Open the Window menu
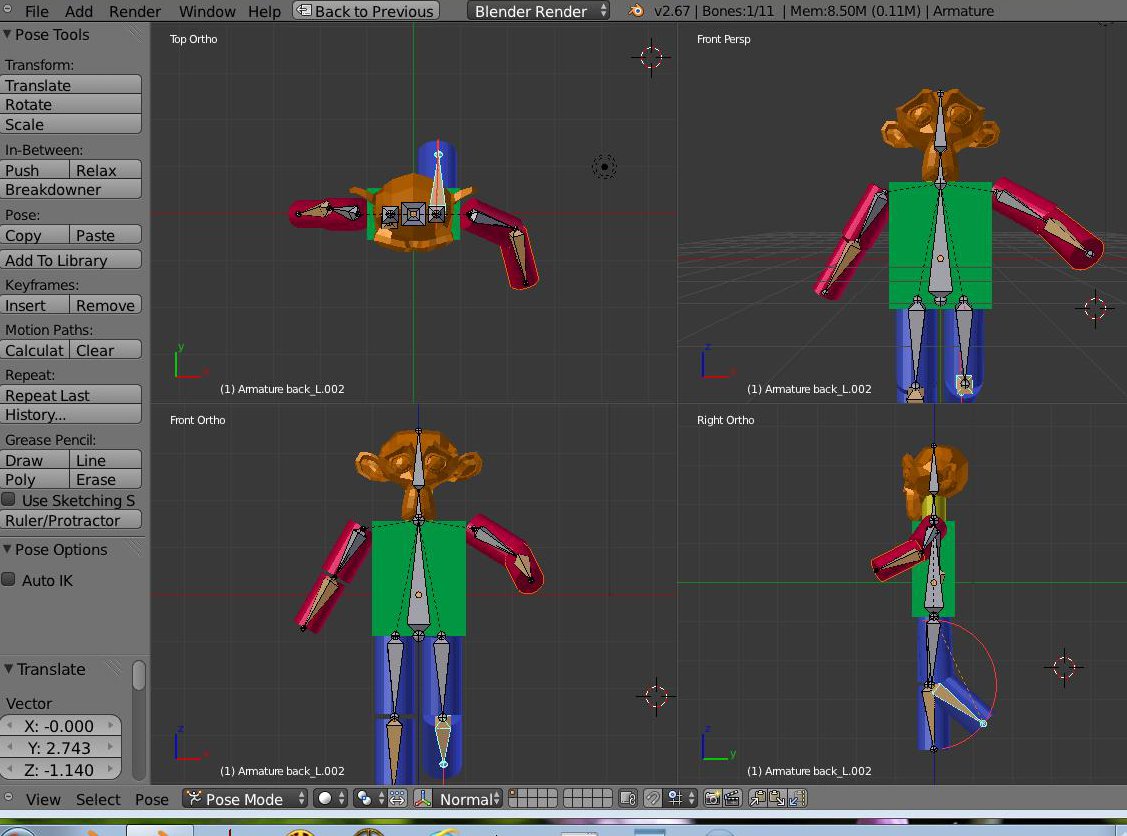The width and height of the screenshot is (1127, 836). [x=207, y=12]
